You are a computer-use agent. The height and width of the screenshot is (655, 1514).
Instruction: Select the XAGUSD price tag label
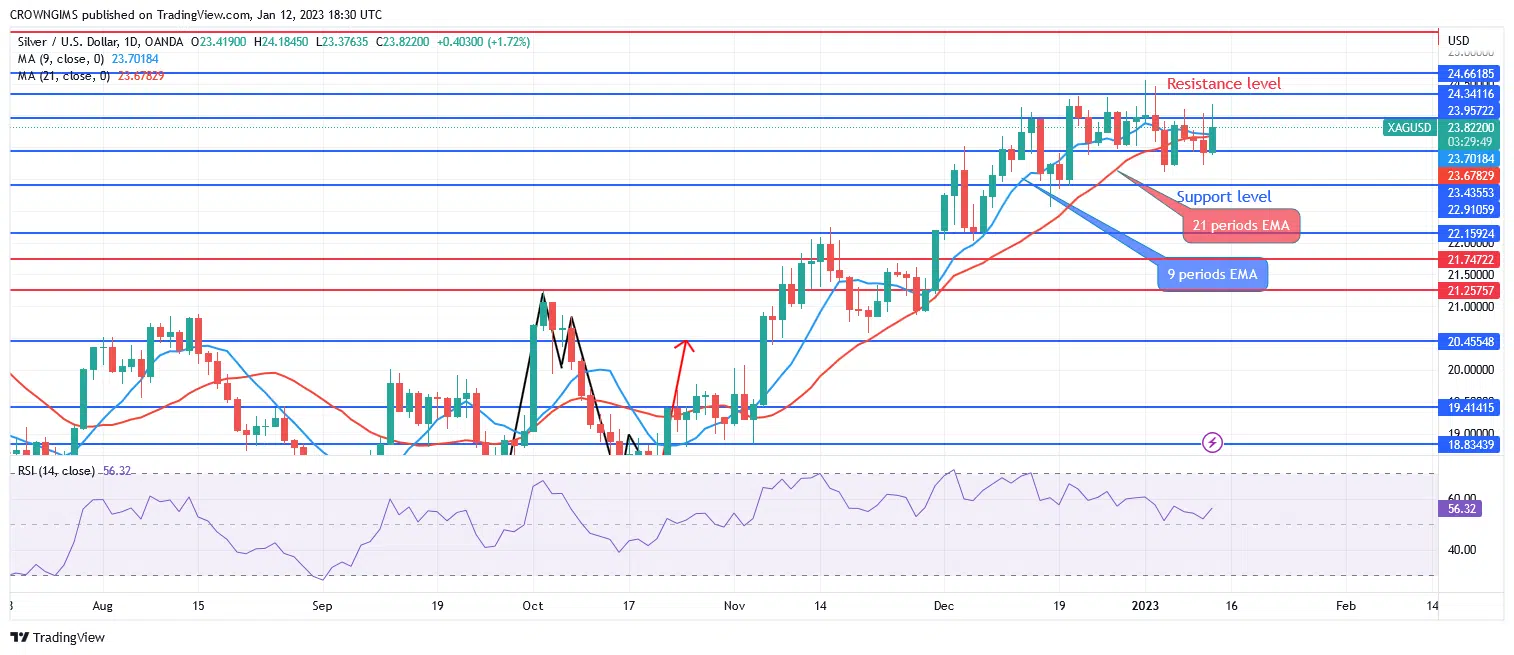(1410, 128)
